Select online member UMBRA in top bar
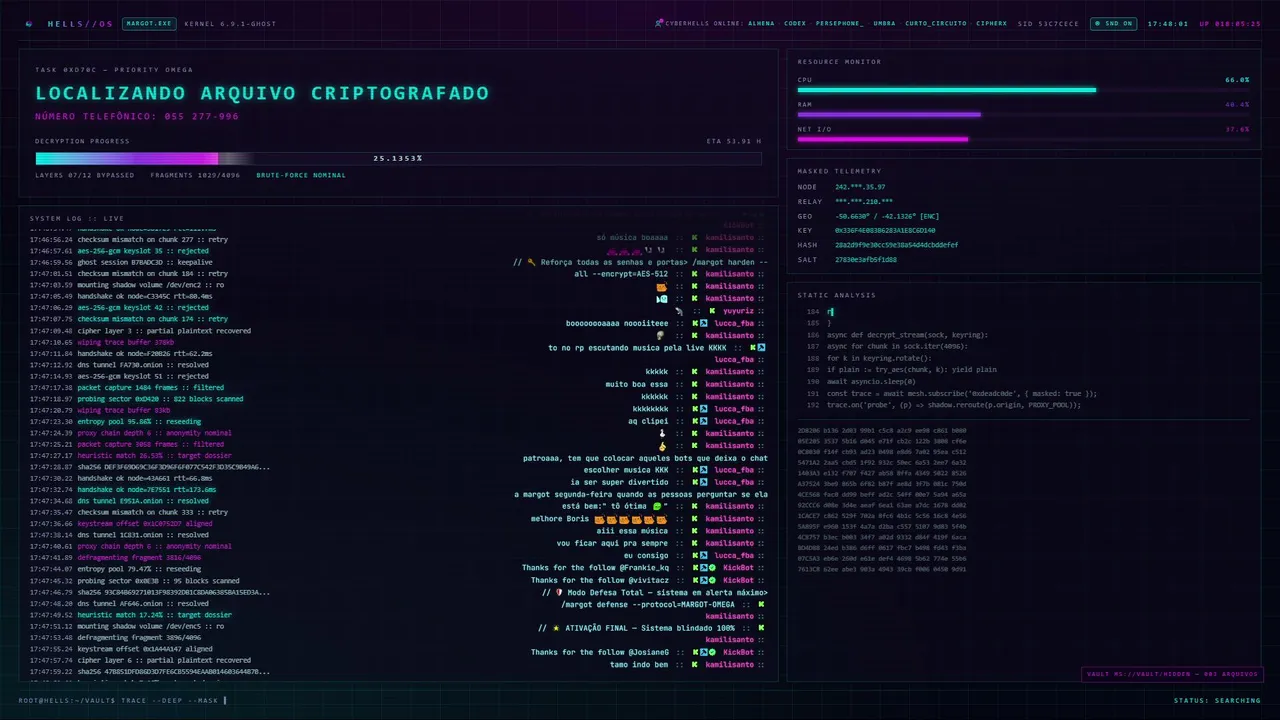The height and width of the screenshot is (720, 1280). [884, 23]
